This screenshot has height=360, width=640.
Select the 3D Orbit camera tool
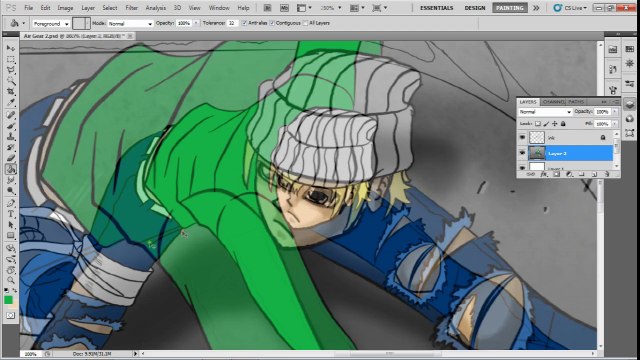click(x=11, y=259)
